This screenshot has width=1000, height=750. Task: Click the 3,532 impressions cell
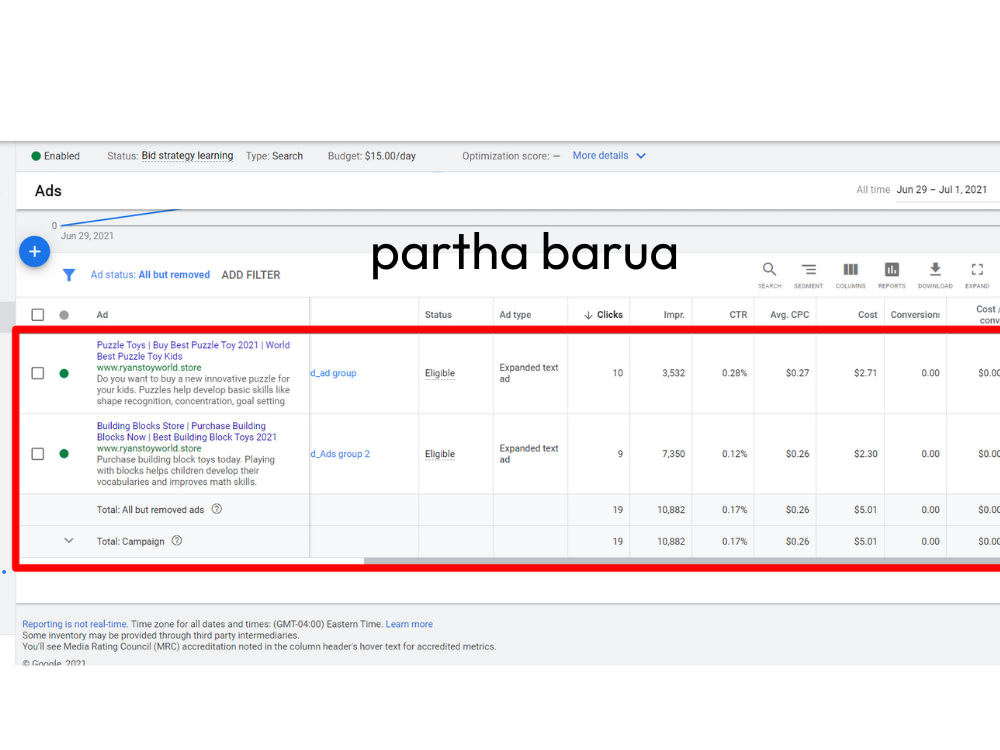[673, 373]
